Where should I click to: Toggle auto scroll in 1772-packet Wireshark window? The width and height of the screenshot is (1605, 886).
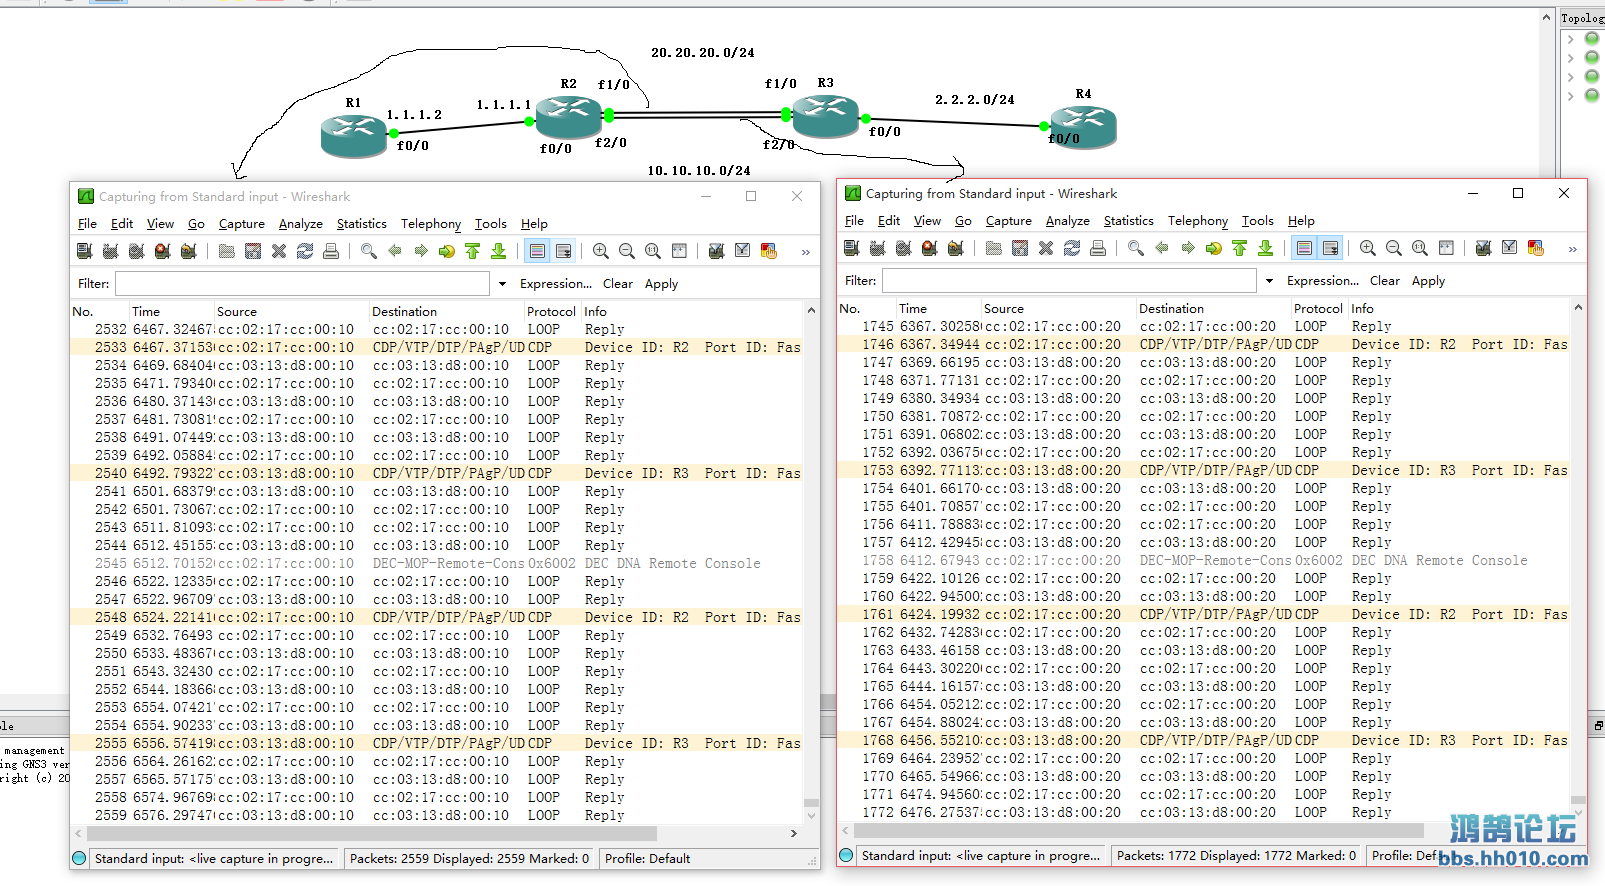(1331, 248)
